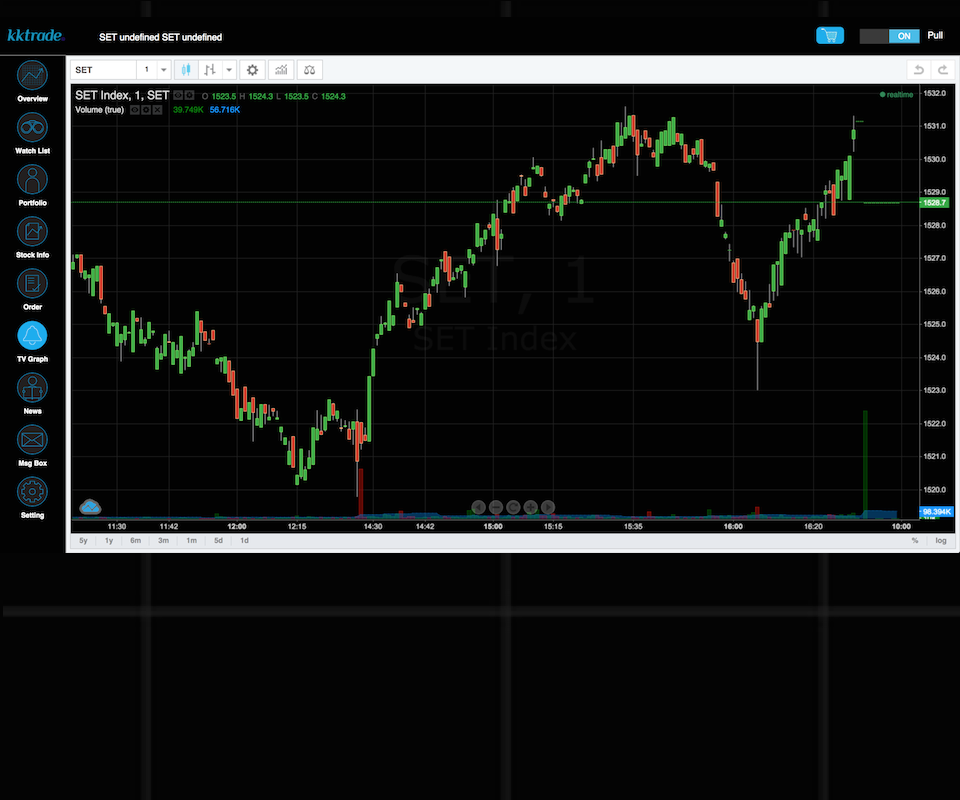Click the volume value 56.716K
This screenshot has width=960, height=800.
[x=225, y=110]
